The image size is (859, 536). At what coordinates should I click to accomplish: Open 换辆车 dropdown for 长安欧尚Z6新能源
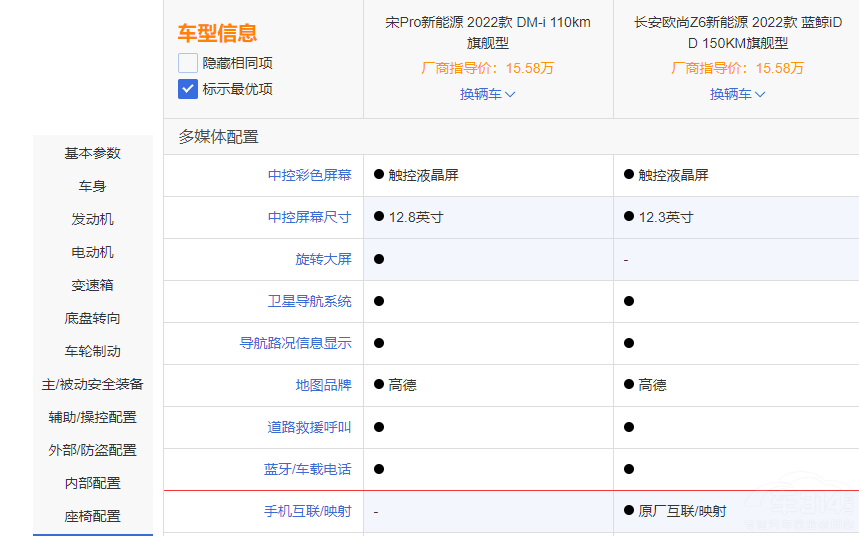(x=737, y=94)
